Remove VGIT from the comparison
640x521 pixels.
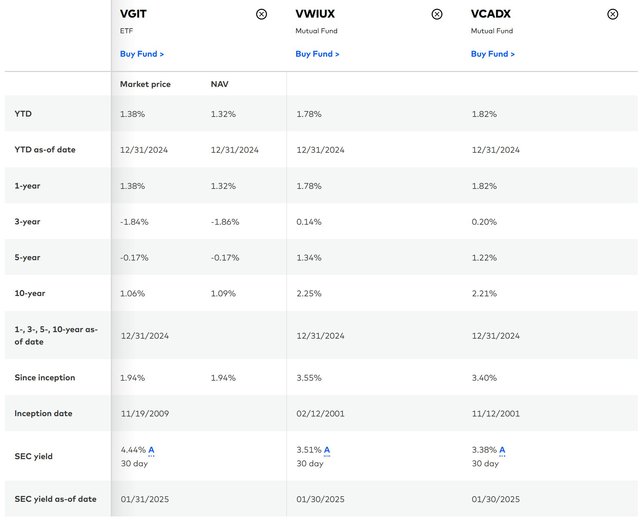(x=262, y=14)
